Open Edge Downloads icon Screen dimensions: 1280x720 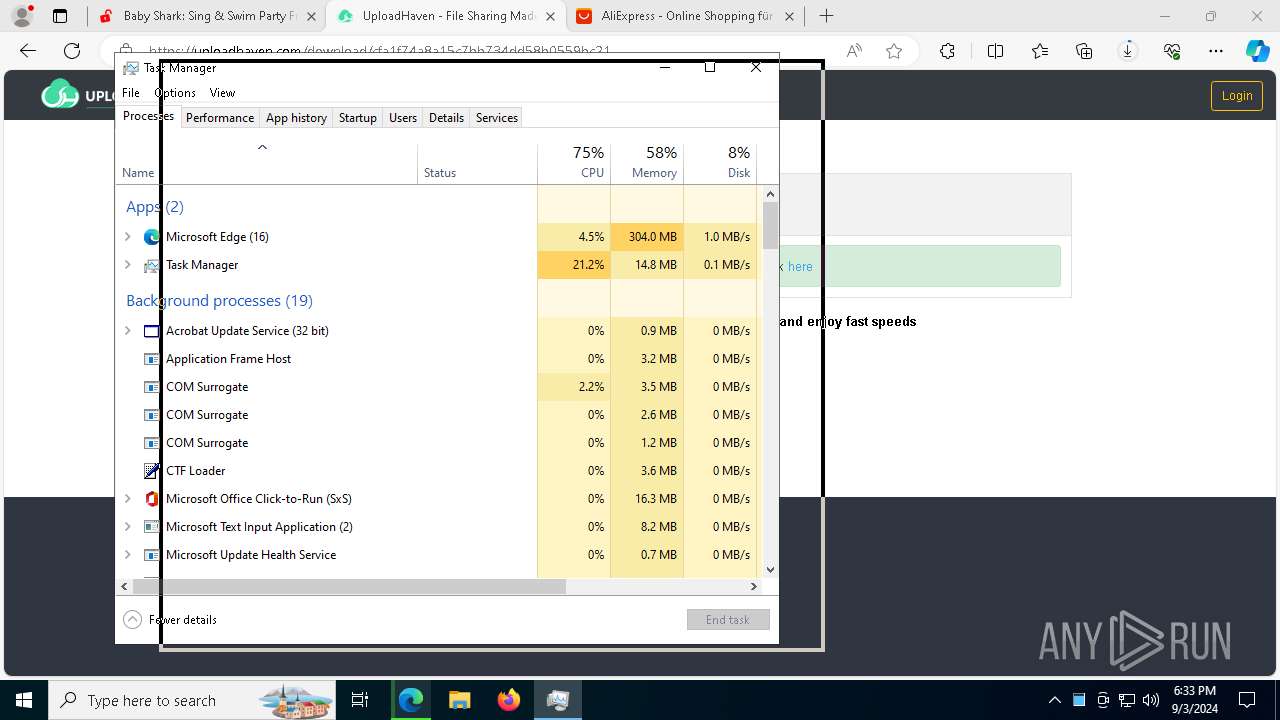coord(1128,51)
